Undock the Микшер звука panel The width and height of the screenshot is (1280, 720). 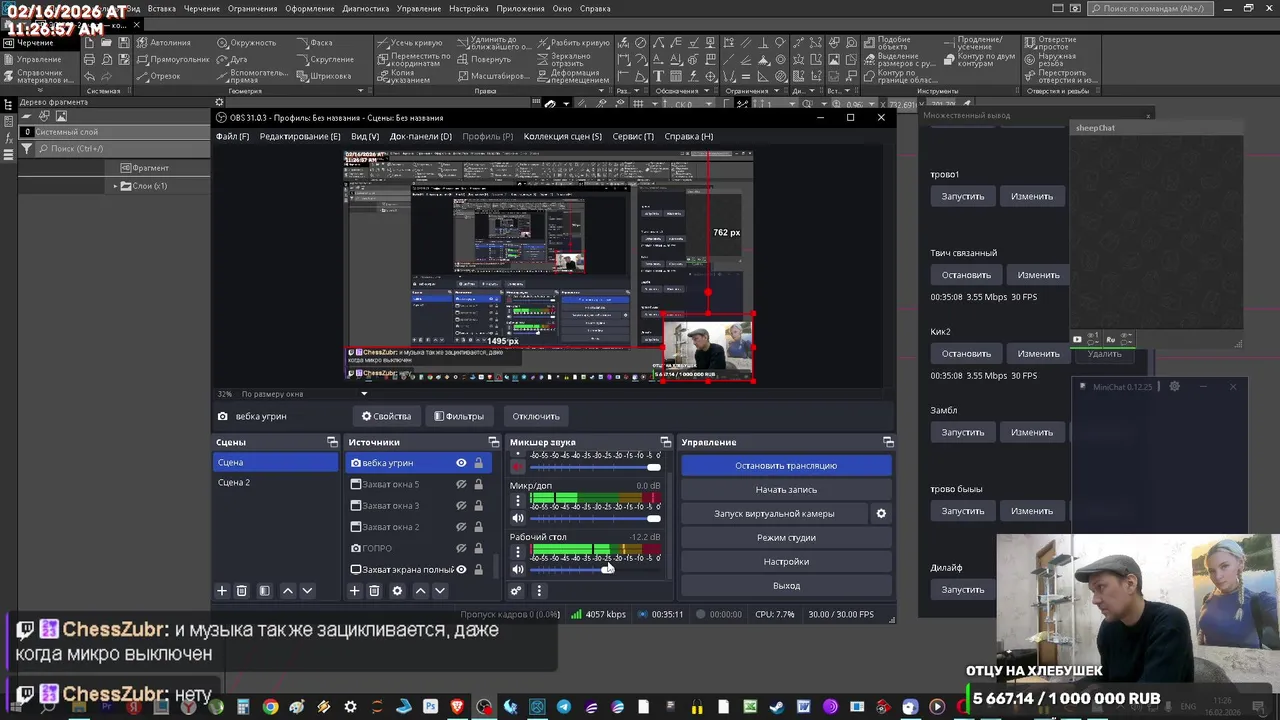[665, 442]
